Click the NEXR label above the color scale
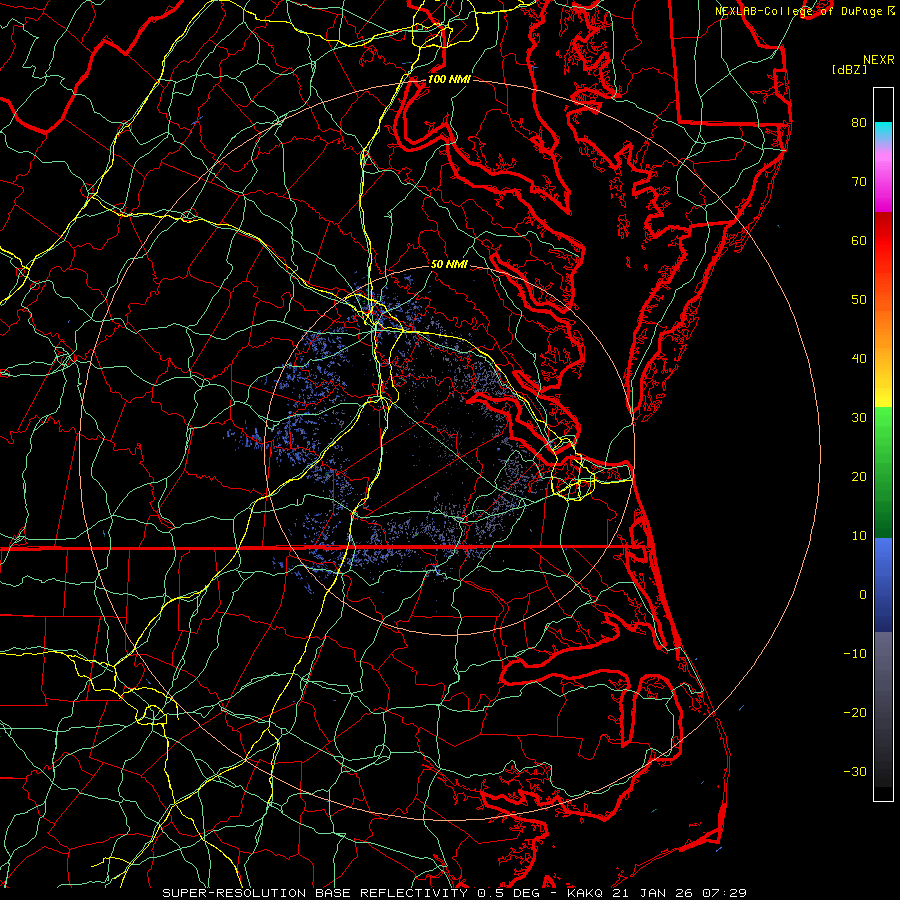The image size is (900, 900). [x=878, y=60]
